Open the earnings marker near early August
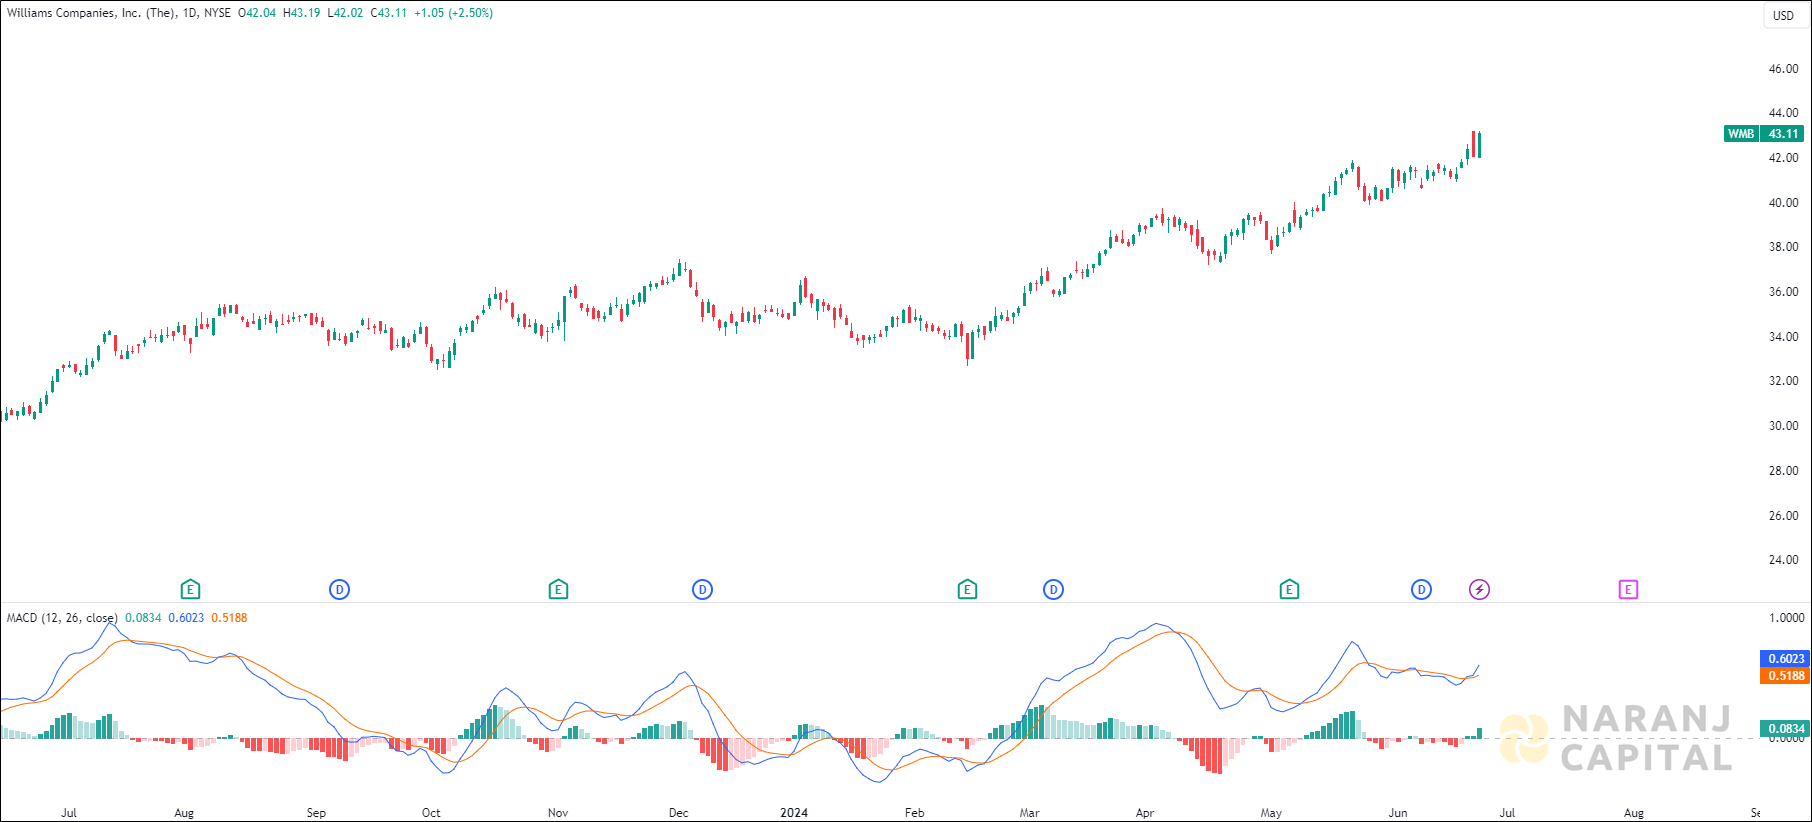The image size is (1812, 822). coord(190,590)
